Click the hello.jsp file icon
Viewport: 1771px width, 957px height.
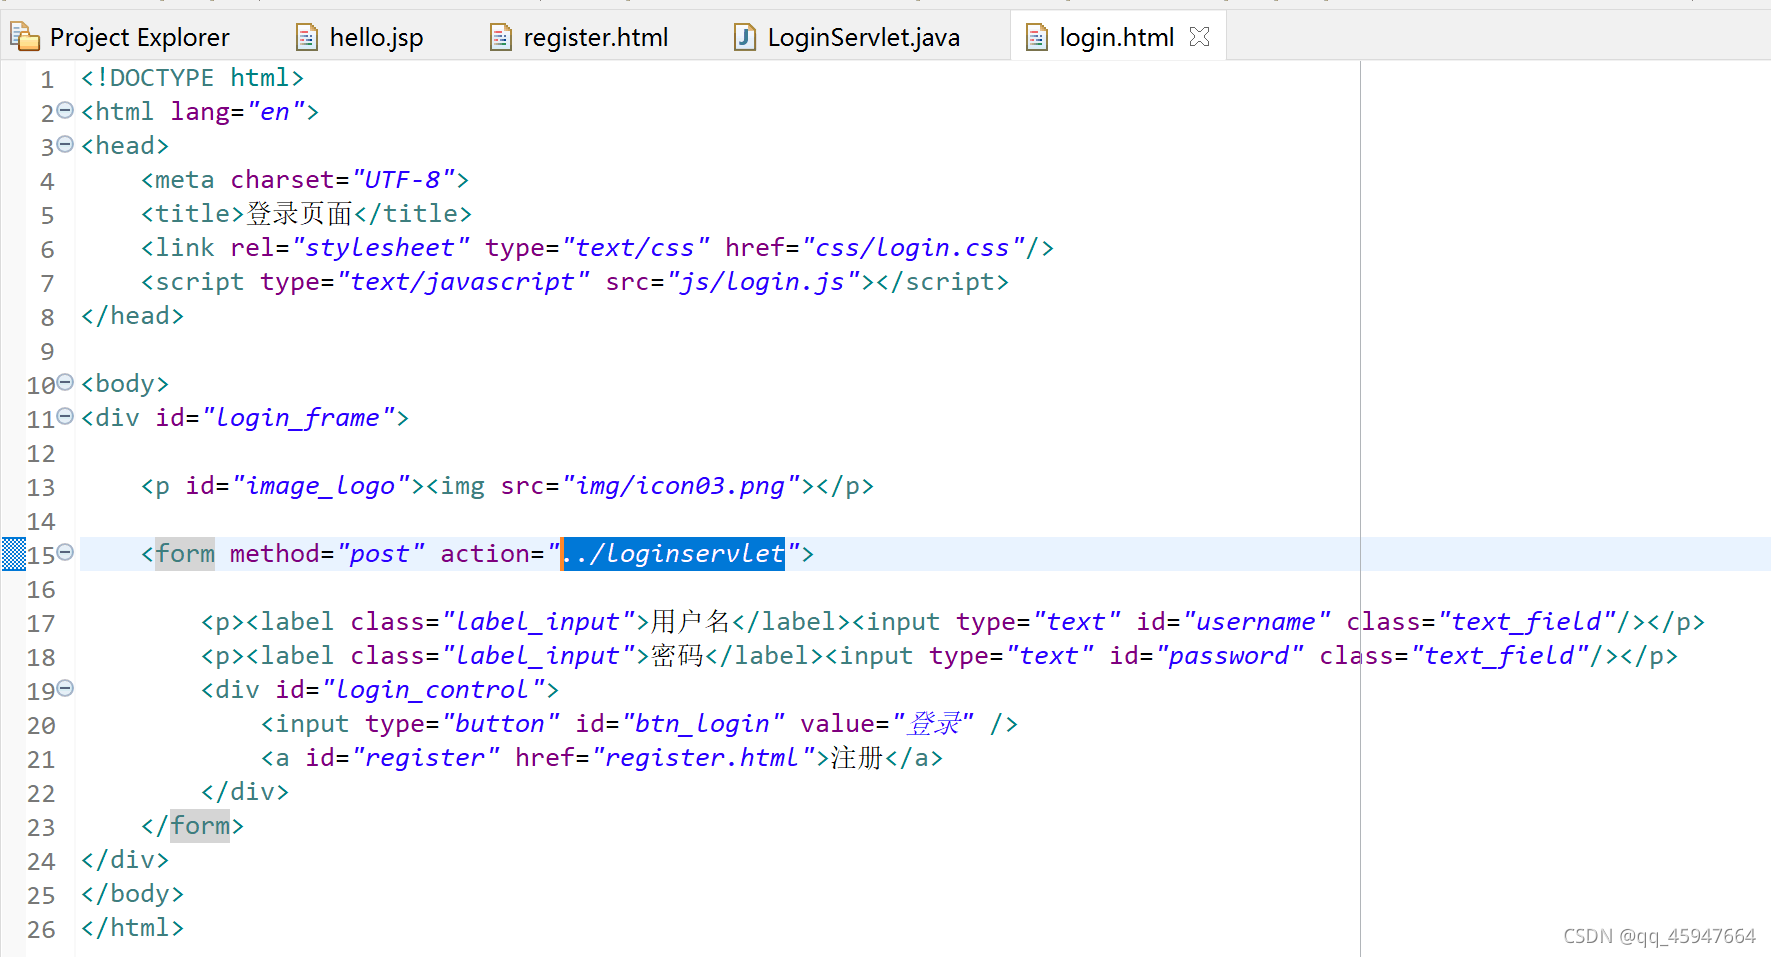click(x=307, y=38)
